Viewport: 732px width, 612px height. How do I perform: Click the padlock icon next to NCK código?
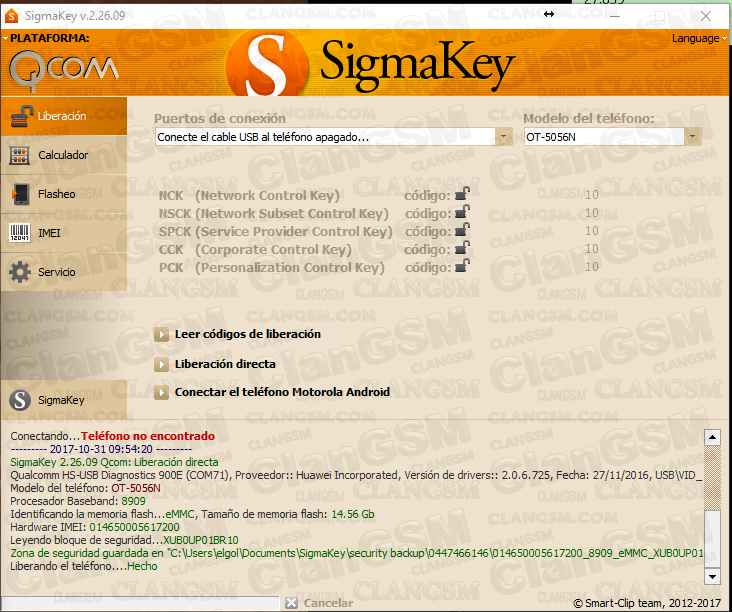click(462, 193)
